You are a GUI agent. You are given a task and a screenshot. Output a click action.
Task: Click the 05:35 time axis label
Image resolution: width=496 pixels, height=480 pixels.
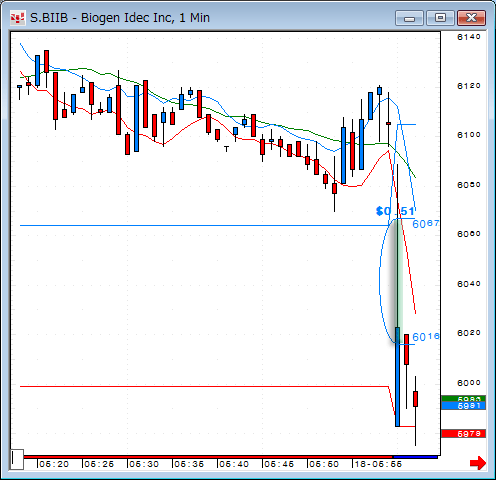pos(189,464)
